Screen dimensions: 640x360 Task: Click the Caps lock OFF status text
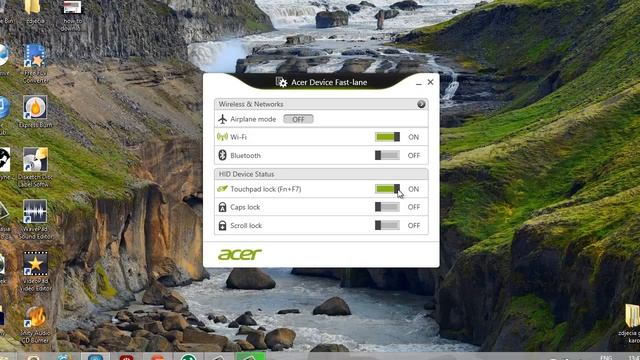pos(414,207)
